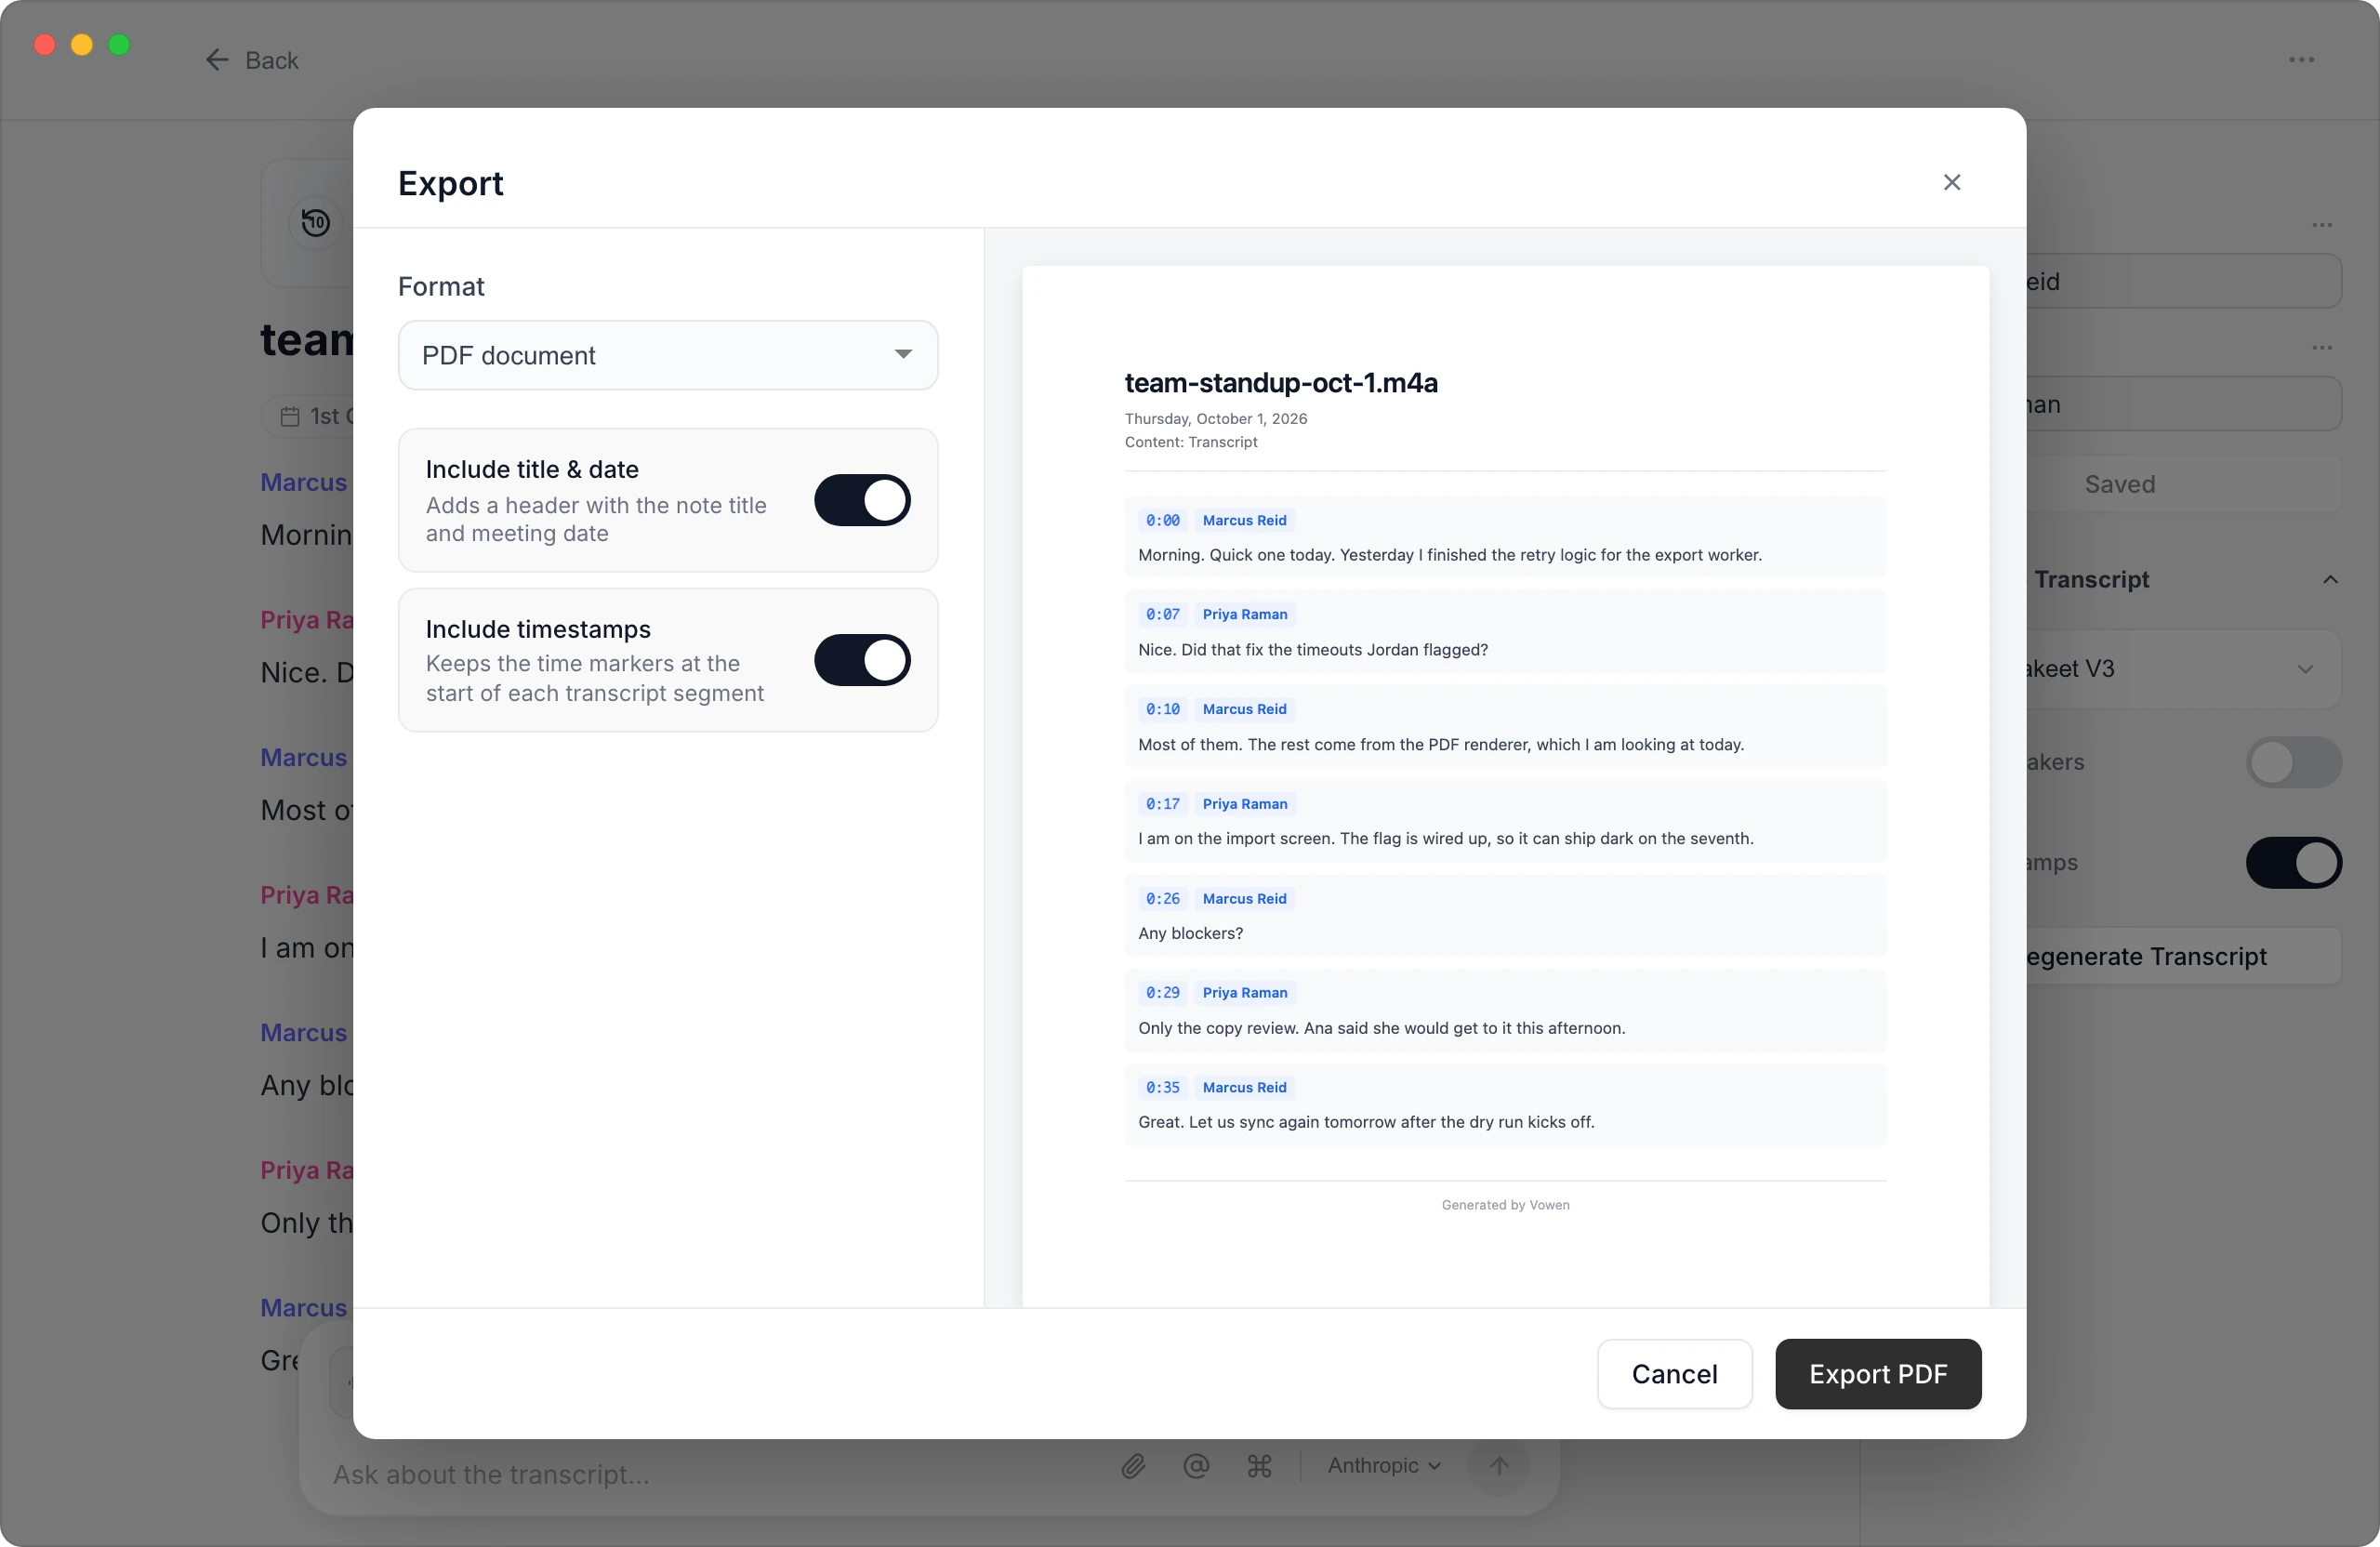Image resolution: width=2380 pixels, height=1547 pixels.
Task: Enable the speakers toggle in sidebar
Action: [2294, 763]
